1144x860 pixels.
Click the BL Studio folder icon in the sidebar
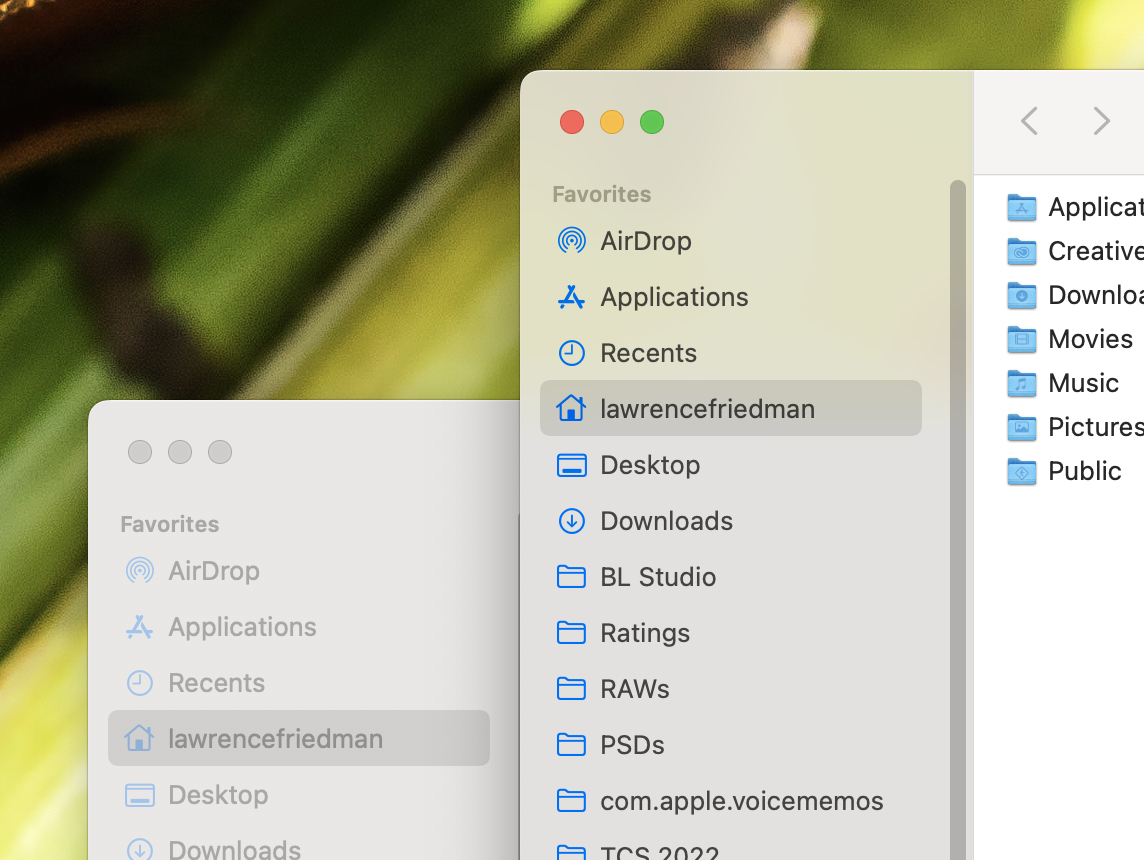[x=571, y=577]
